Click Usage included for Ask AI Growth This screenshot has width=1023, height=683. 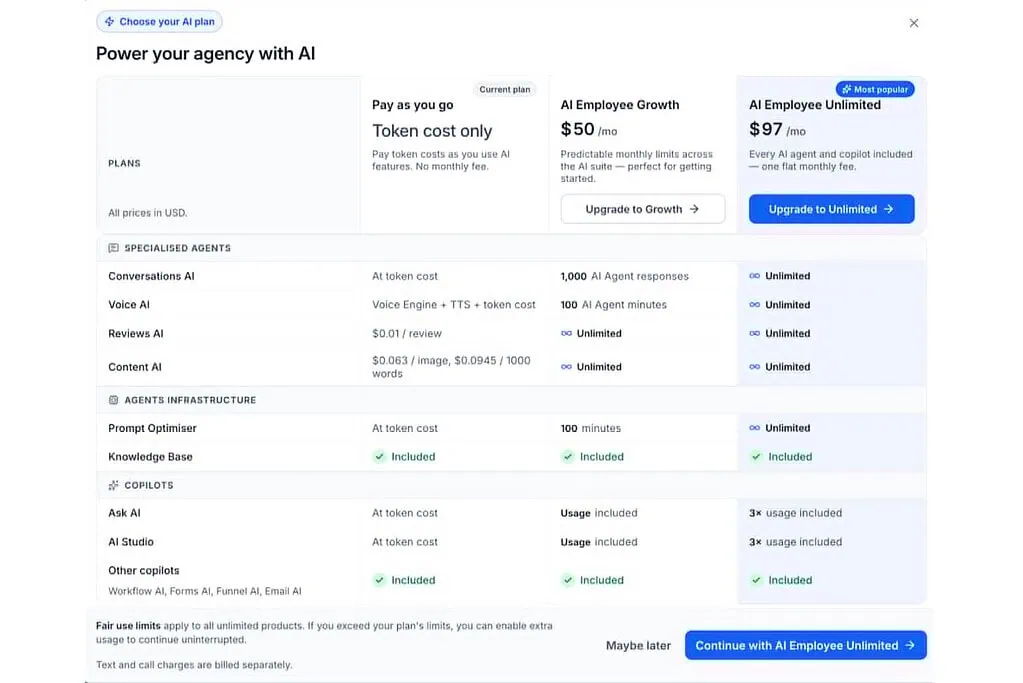(599, 513)
